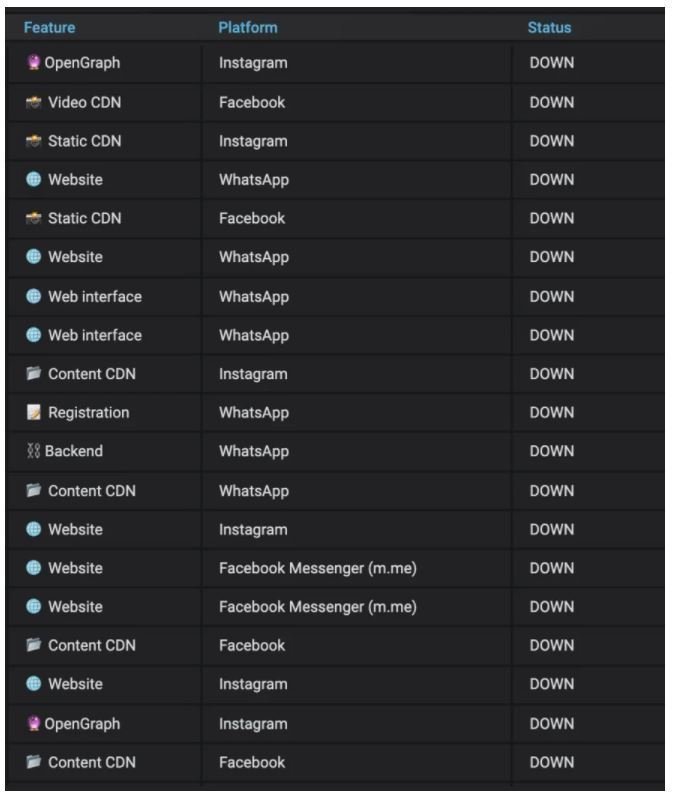
Task: Click DOWN status in the Backend row
Action: click(x=552, y=451)
